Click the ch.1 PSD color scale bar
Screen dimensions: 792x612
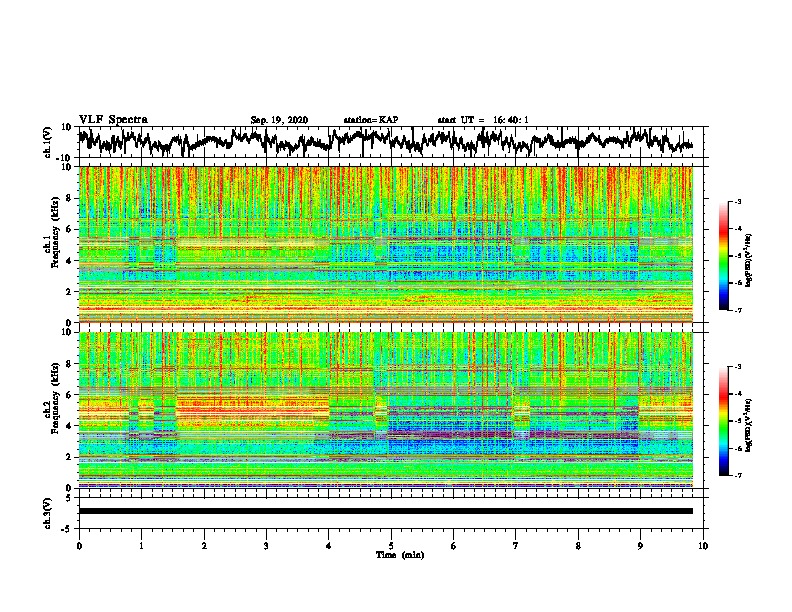[723, 256]
